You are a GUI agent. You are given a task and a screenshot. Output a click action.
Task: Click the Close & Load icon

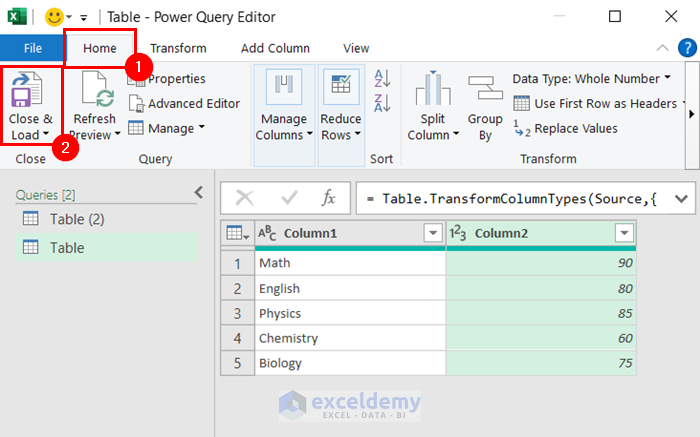click(x=27, y=91)
